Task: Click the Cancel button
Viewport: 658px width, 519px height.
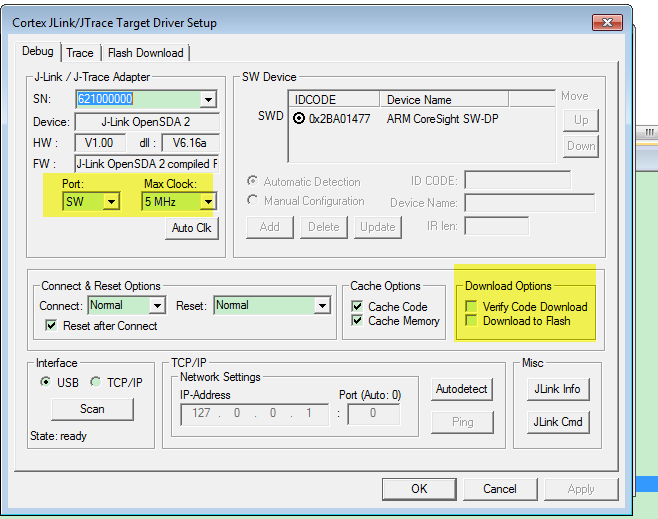Action: (x=500, y=489)
